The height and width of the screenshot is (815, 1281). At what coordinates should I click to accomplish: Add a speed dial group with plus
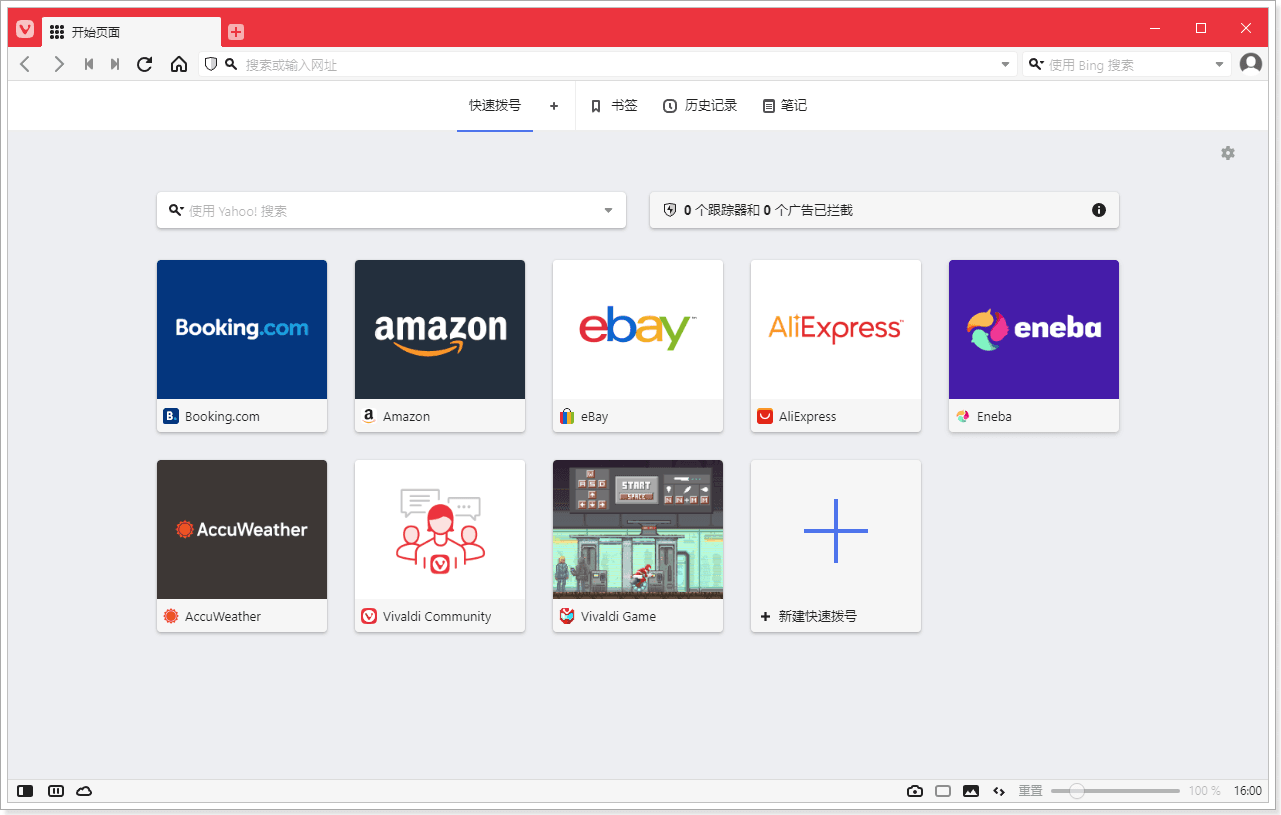click(554, 105)
